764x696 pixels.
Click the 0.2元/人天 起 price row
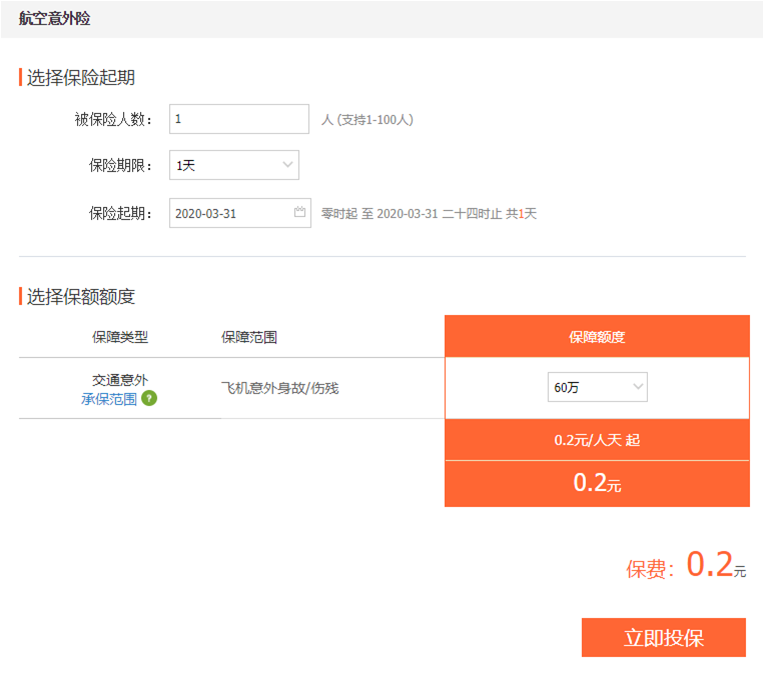(597, 440)
